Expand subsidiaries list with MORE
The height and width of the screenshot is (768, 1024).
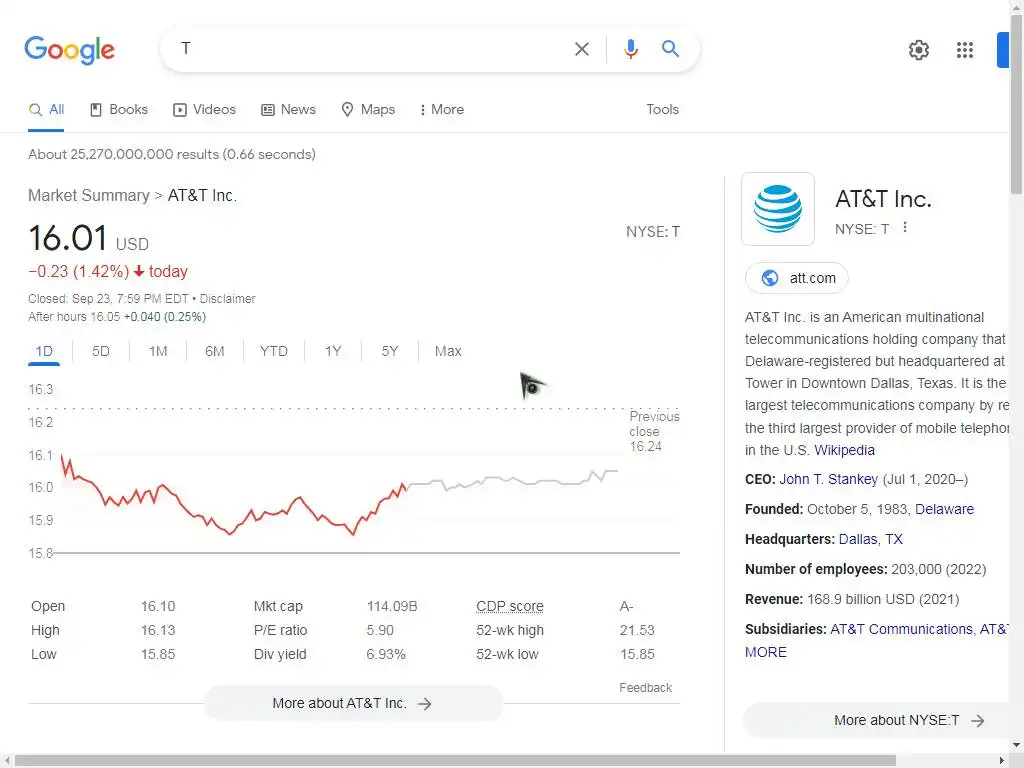pos(766,652)
